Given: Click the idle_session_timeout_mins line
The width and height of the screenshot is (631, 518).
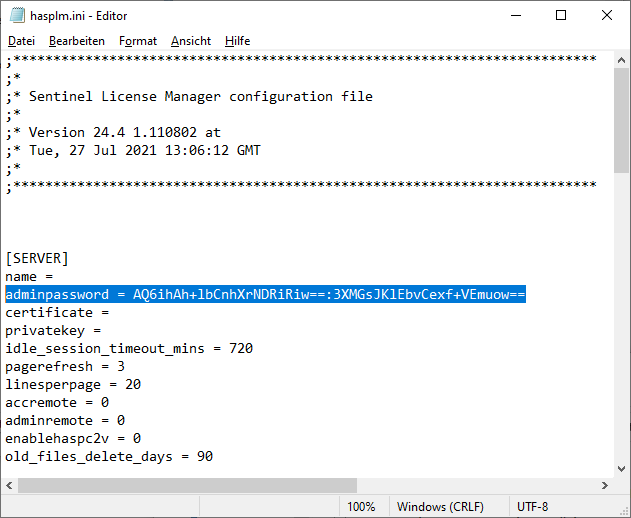Looking at the screenshot, I should (129, 349).
